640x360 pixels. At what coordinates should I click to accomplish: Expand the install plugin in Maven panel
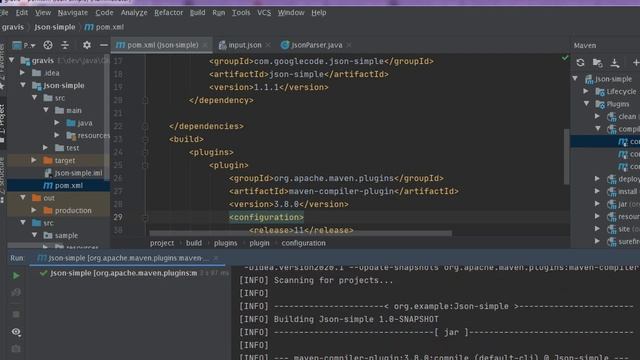pos(598,191)
